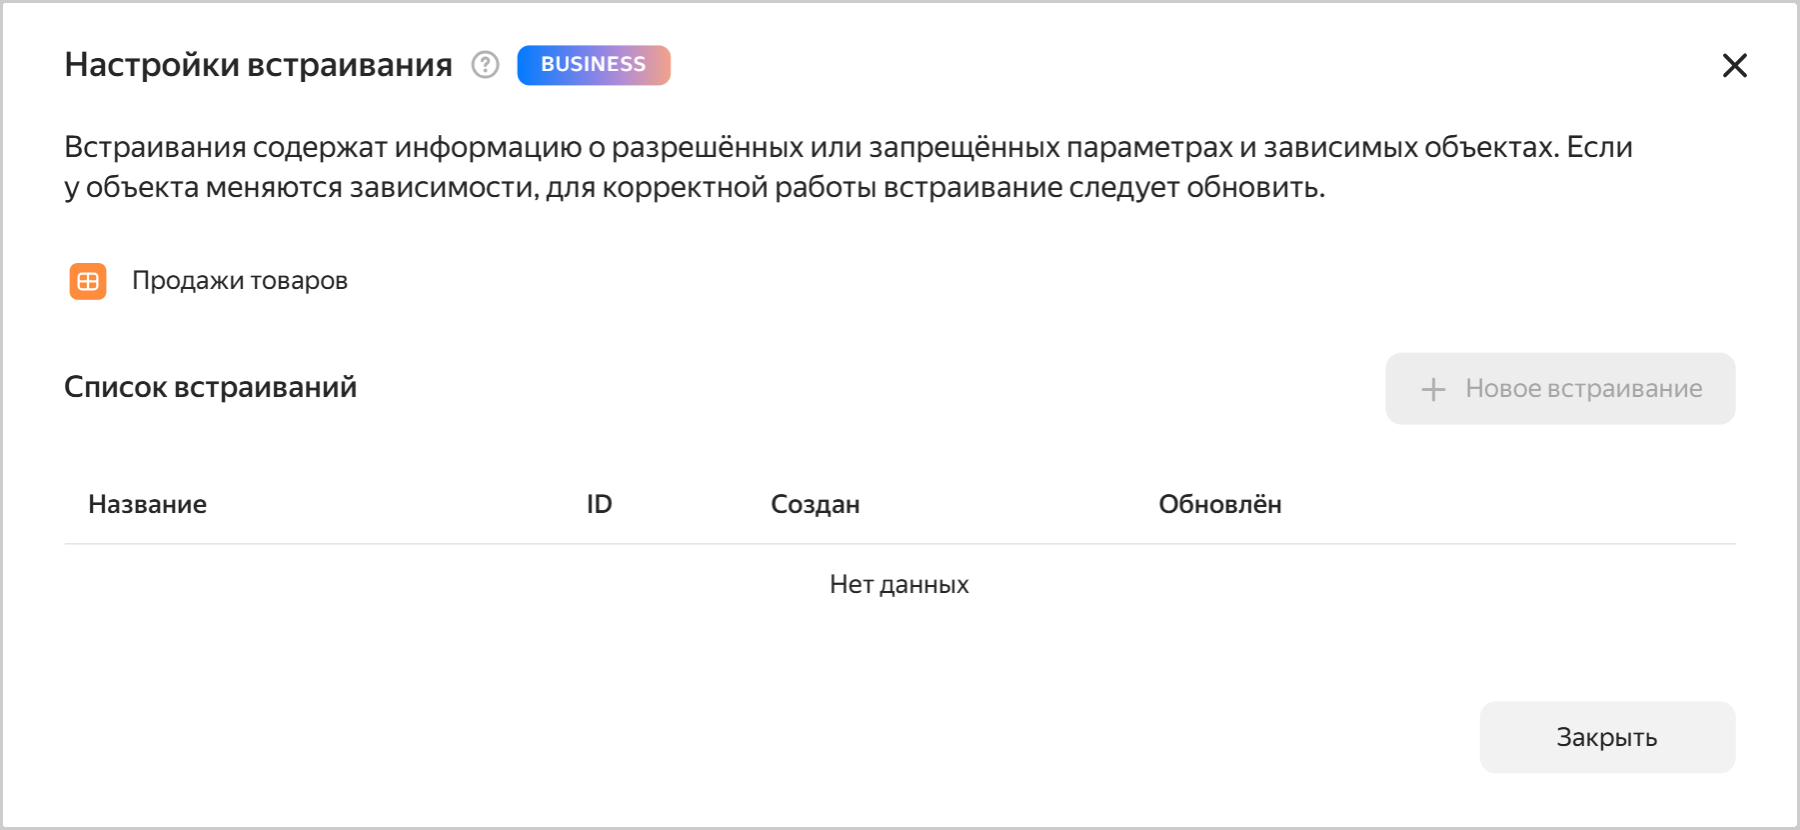1800x830 pixels.
Task: Click the Обновлён column header
Action: (1220, 504)
